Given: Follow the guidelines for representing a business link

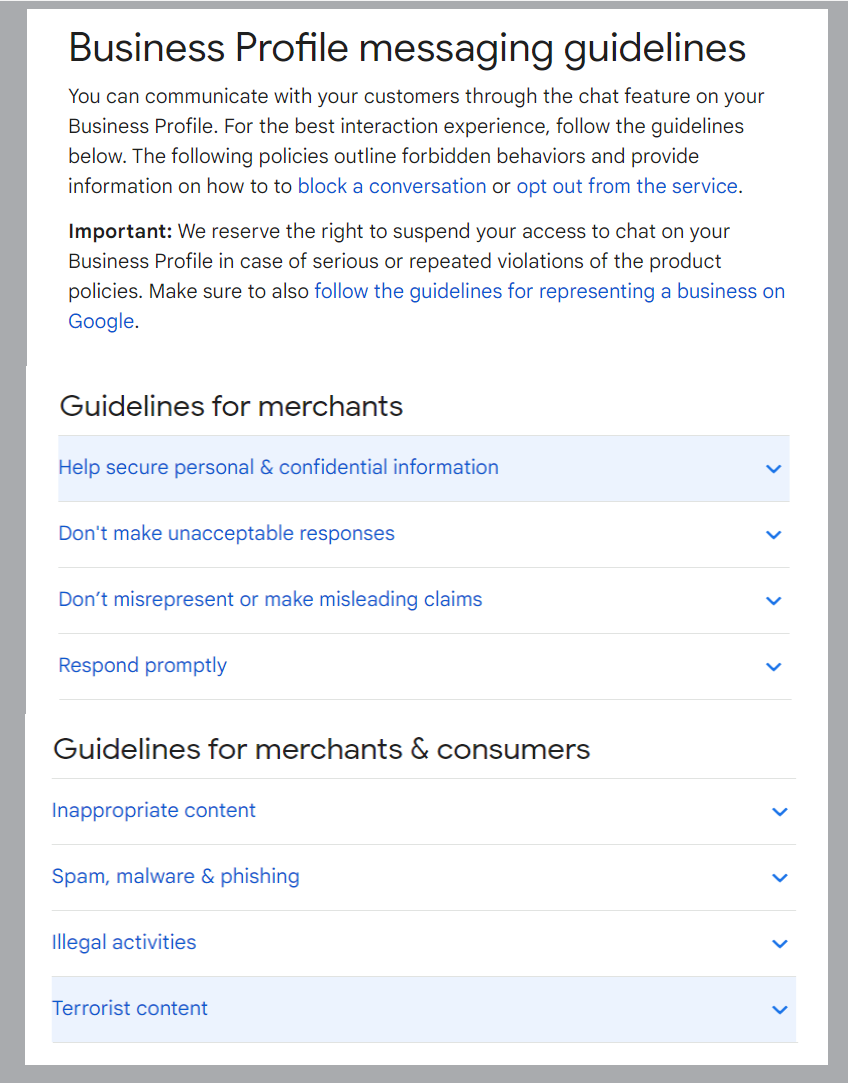Looking at the screenshot, I should tap(550, 291).
